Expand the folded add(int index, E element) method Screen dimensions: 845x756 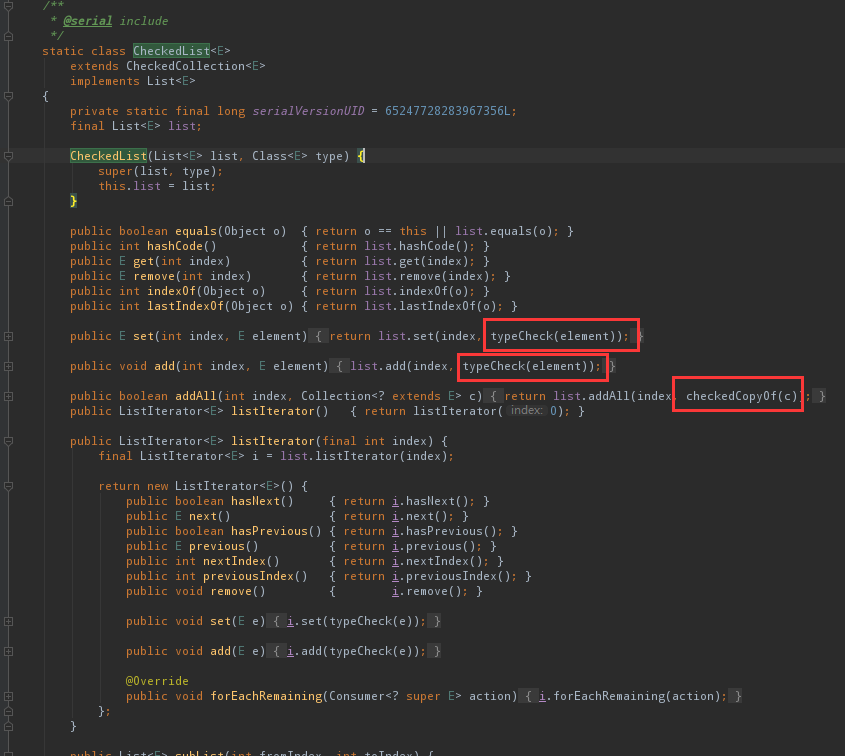click(x=9, y=366)
